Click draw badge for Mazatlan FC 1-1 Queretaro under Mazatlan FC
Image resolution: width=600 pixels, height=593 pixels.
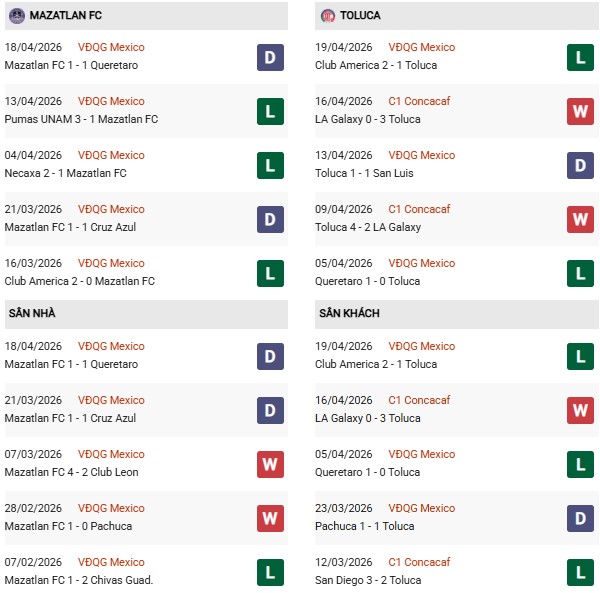tap(270, 57)
